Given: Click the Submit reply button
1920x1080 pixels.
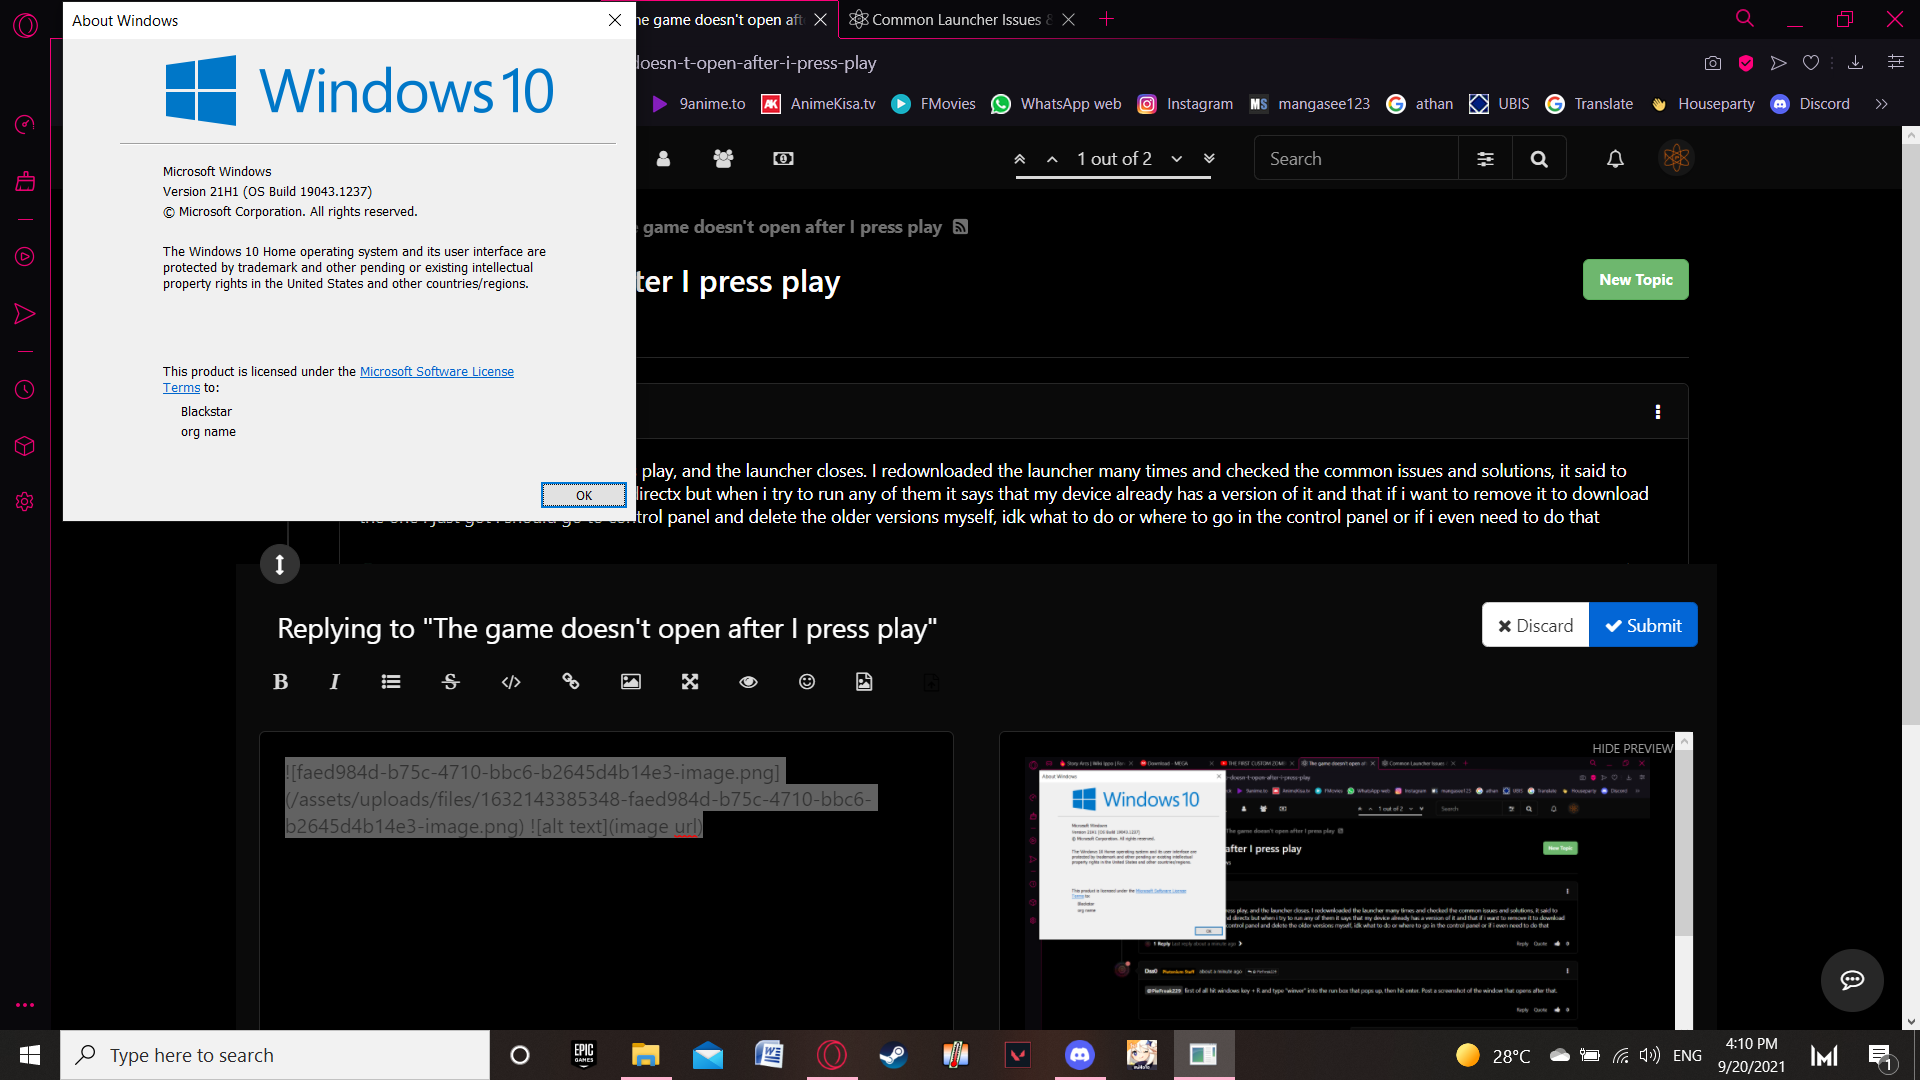Looking at the screenshot, I should tap(1644, 625).
